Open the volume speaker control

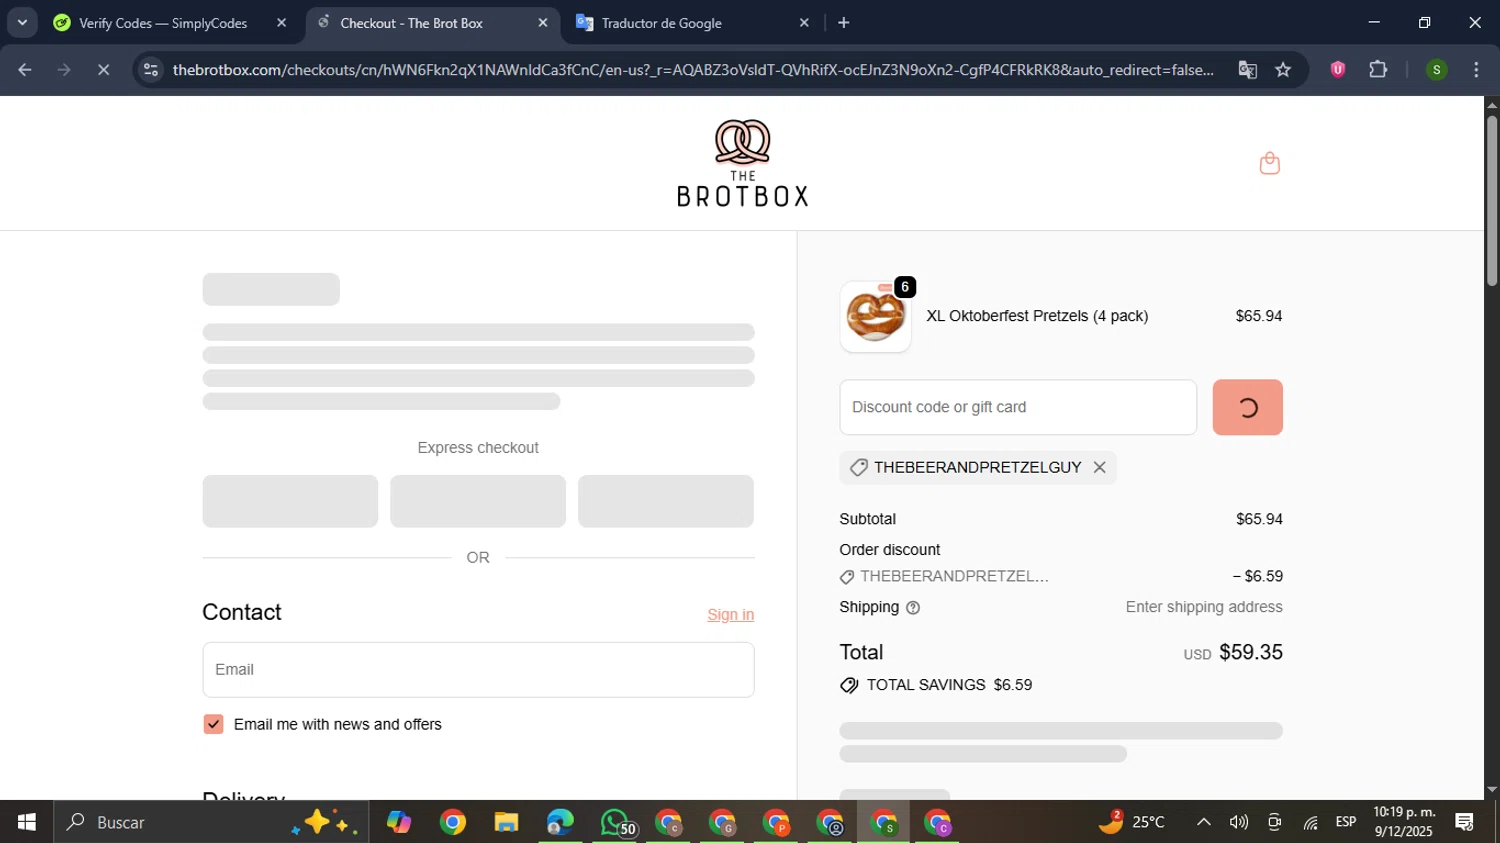pyautogui.click(x=1239, y=822)
